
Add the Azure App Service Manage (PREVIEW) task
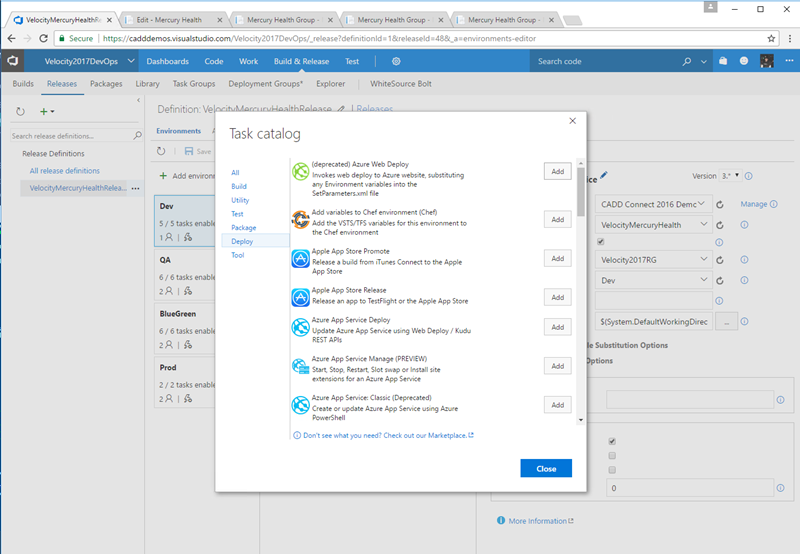(558, 366)
